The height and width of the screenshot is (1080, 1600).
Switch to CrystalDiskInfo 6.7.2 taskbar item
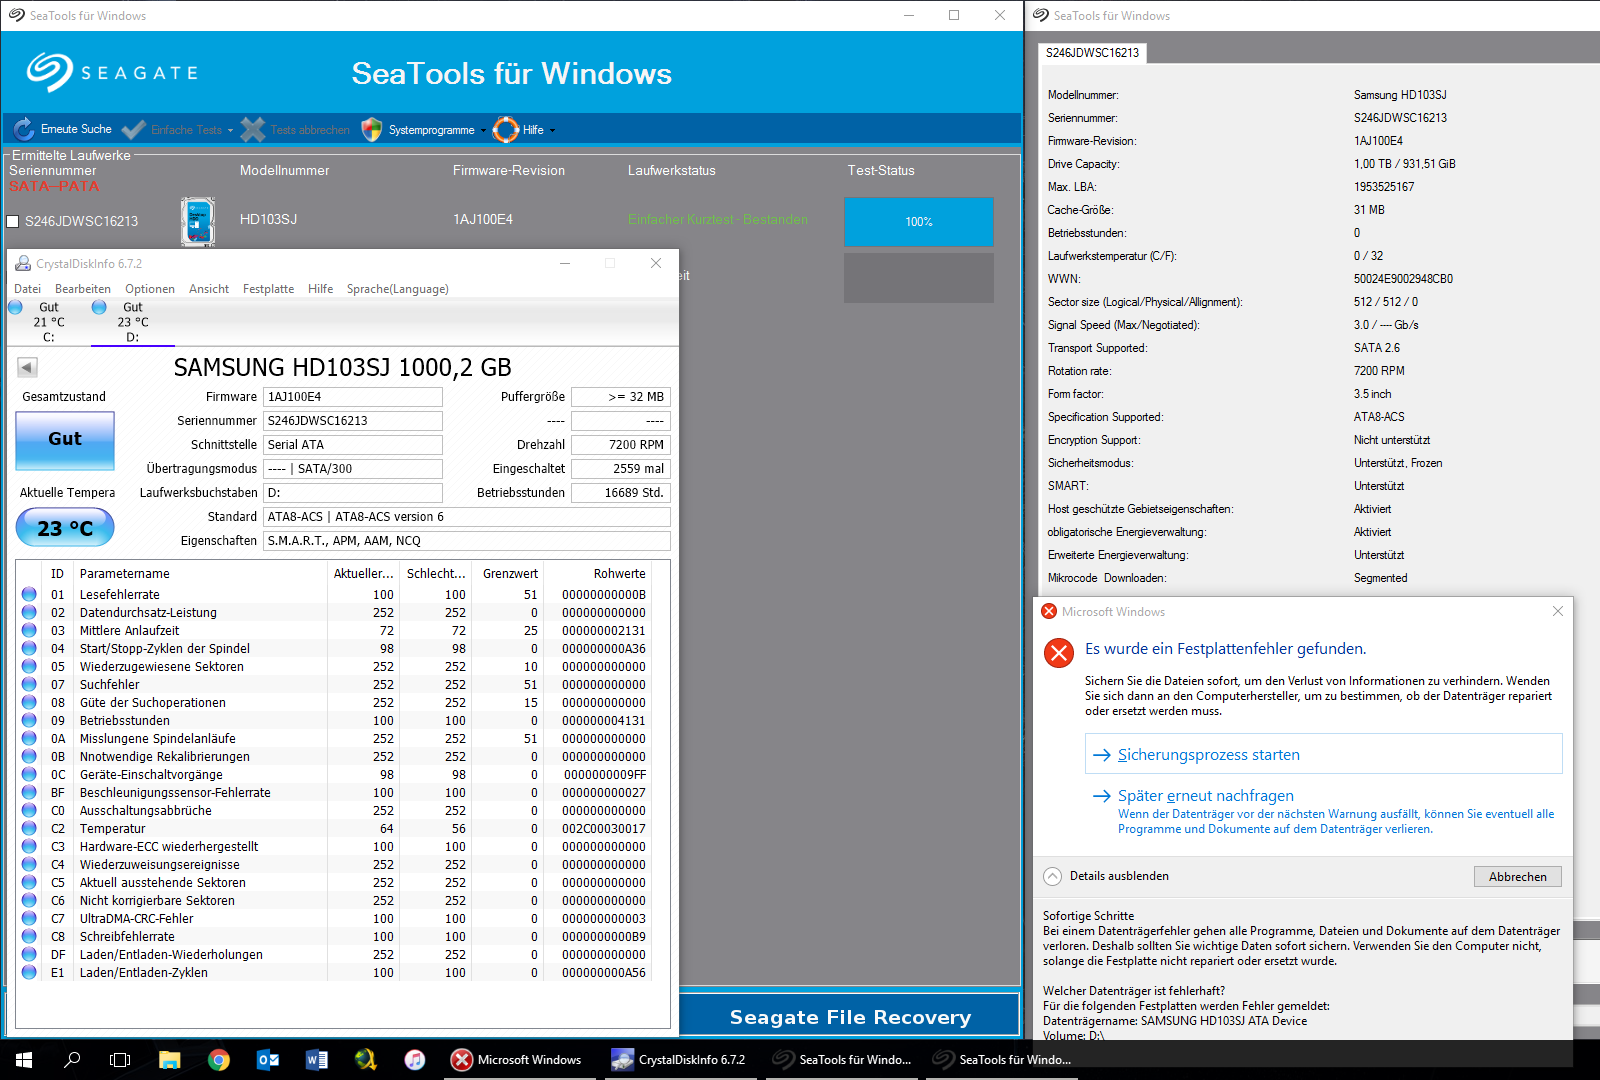pyautogui.click(x=680, y=1060)
